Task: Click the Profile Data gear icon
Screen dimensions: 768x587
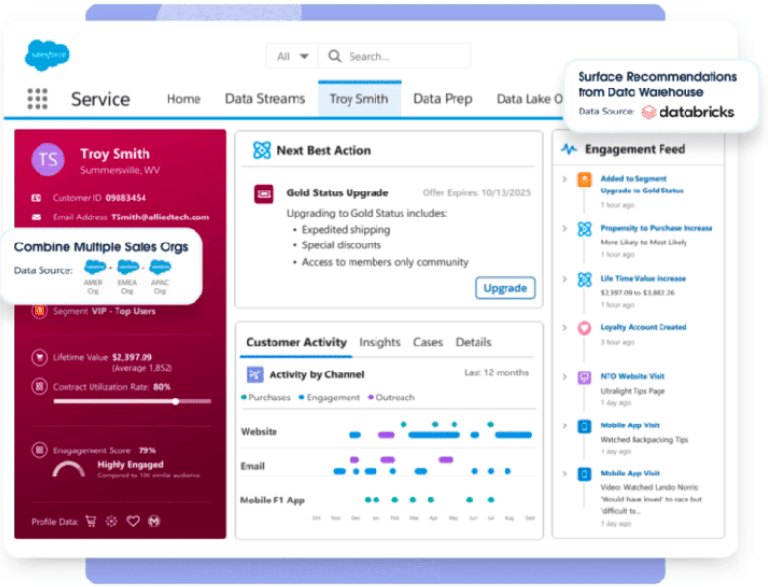Action: coord(112,521)
